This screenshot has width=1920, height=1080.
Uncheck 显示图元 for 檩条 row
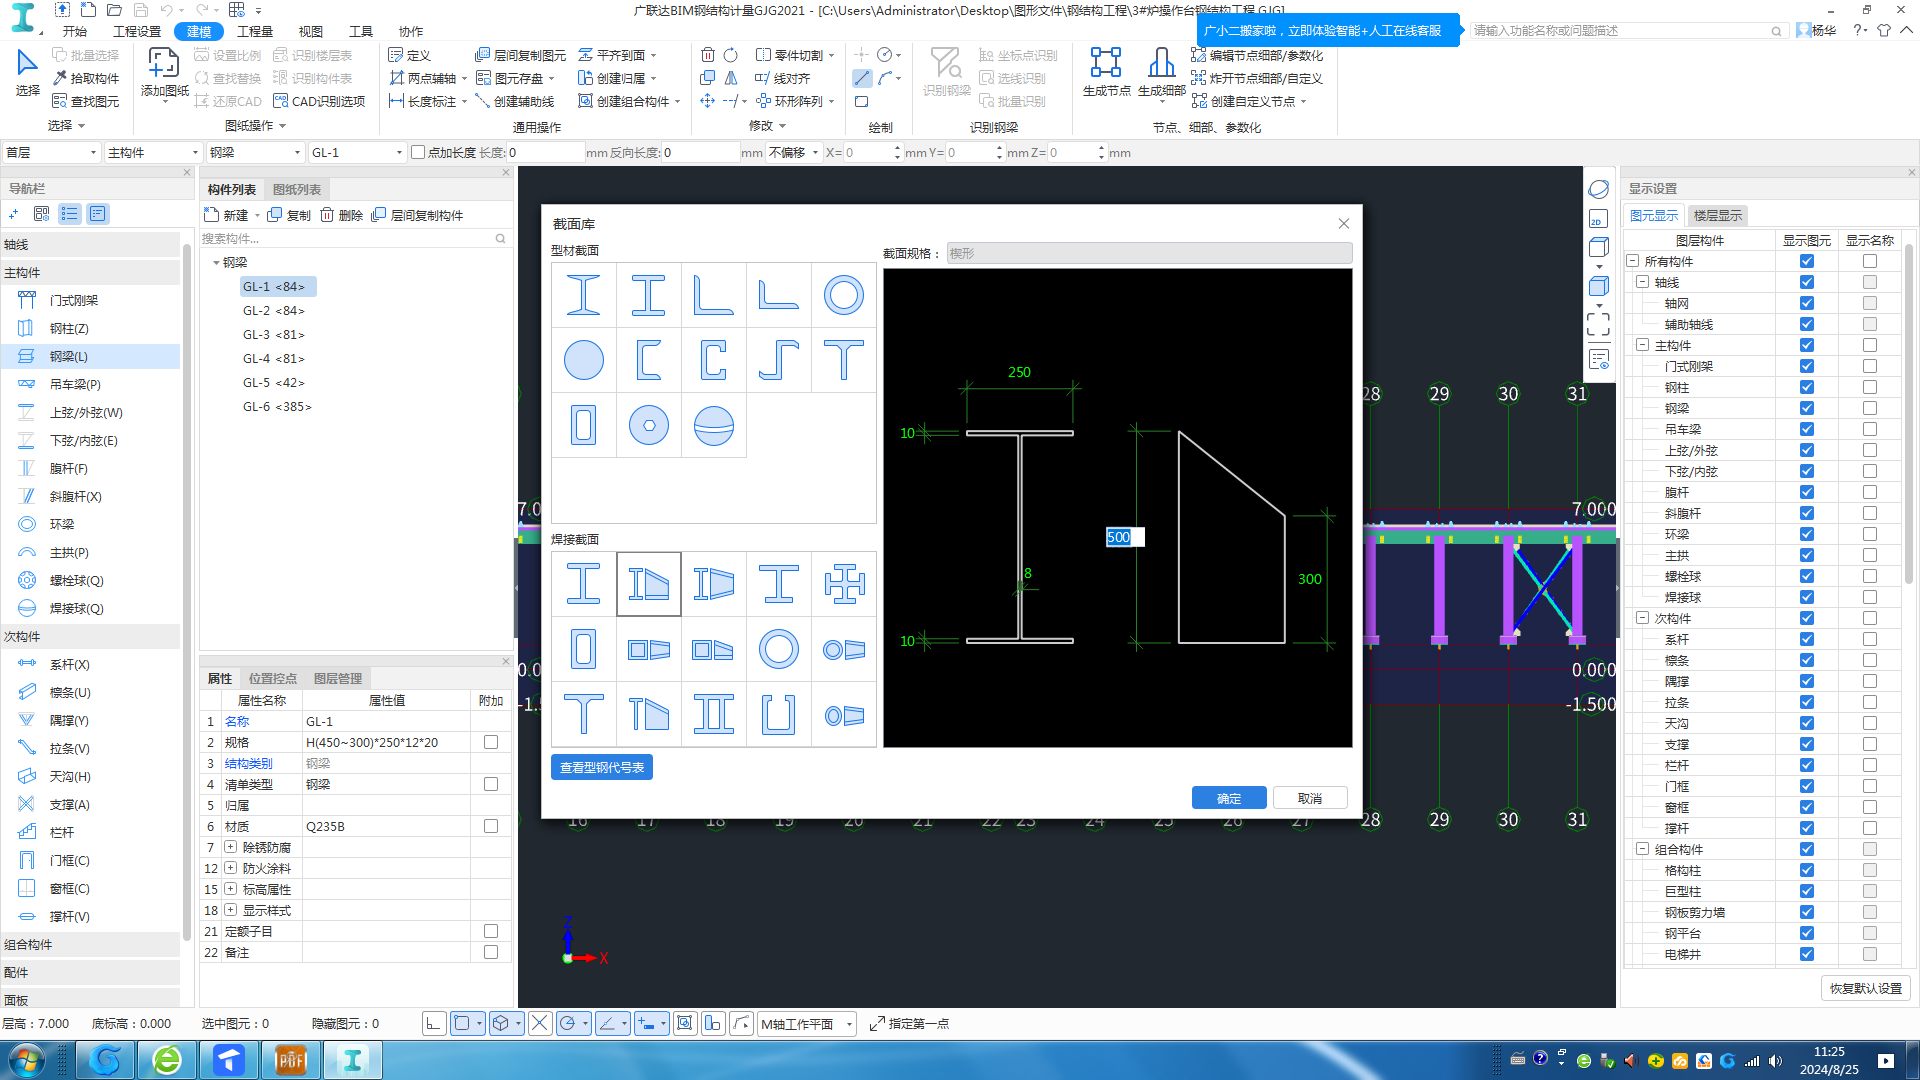1806,660
